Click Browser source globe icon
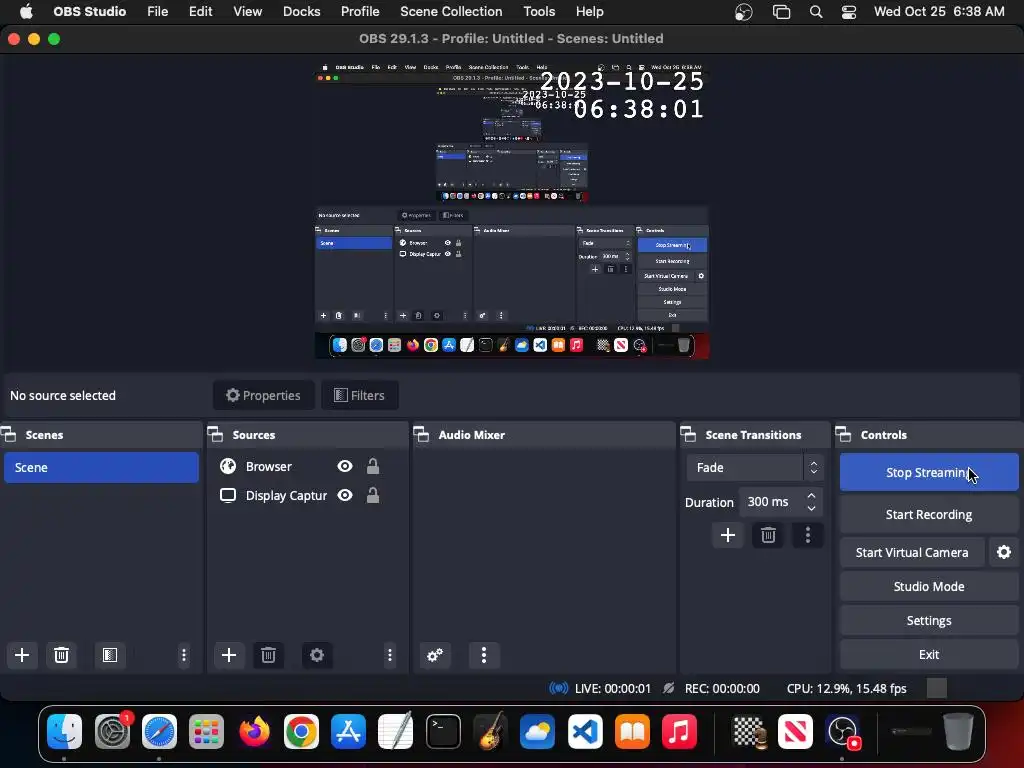 pos(228,466)
